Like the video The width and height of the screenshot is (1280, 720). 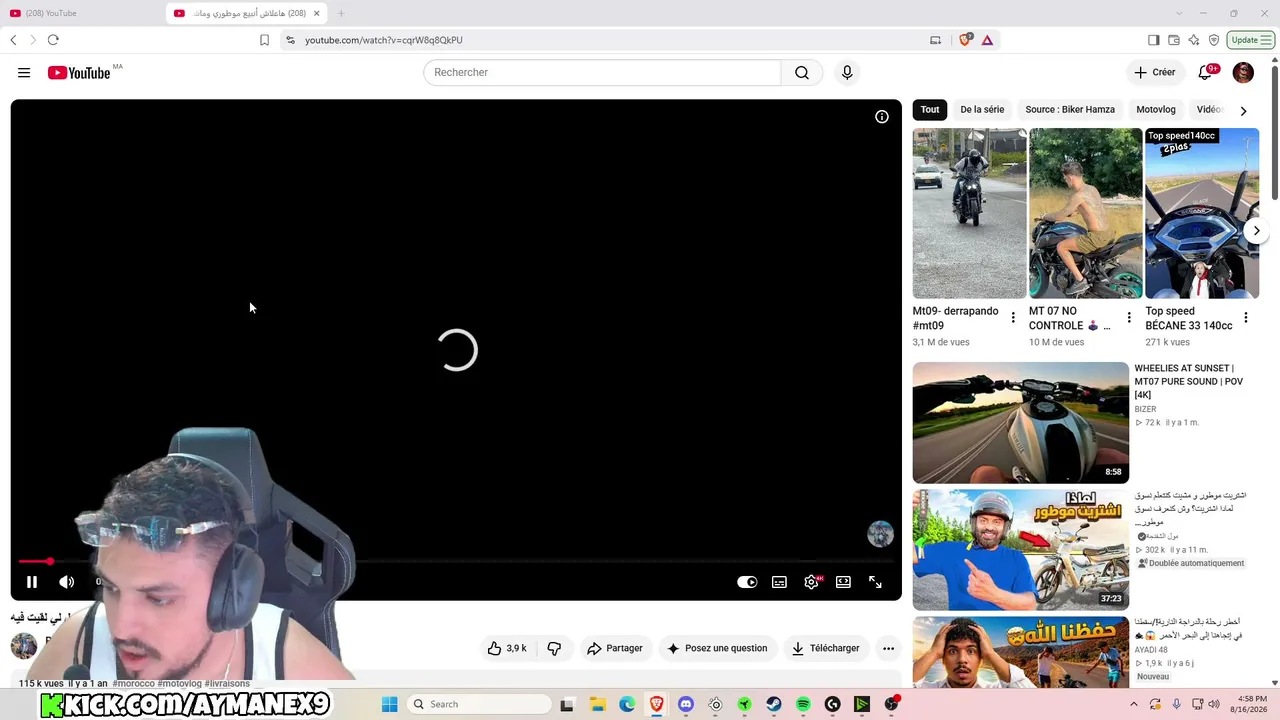(507, 648)
